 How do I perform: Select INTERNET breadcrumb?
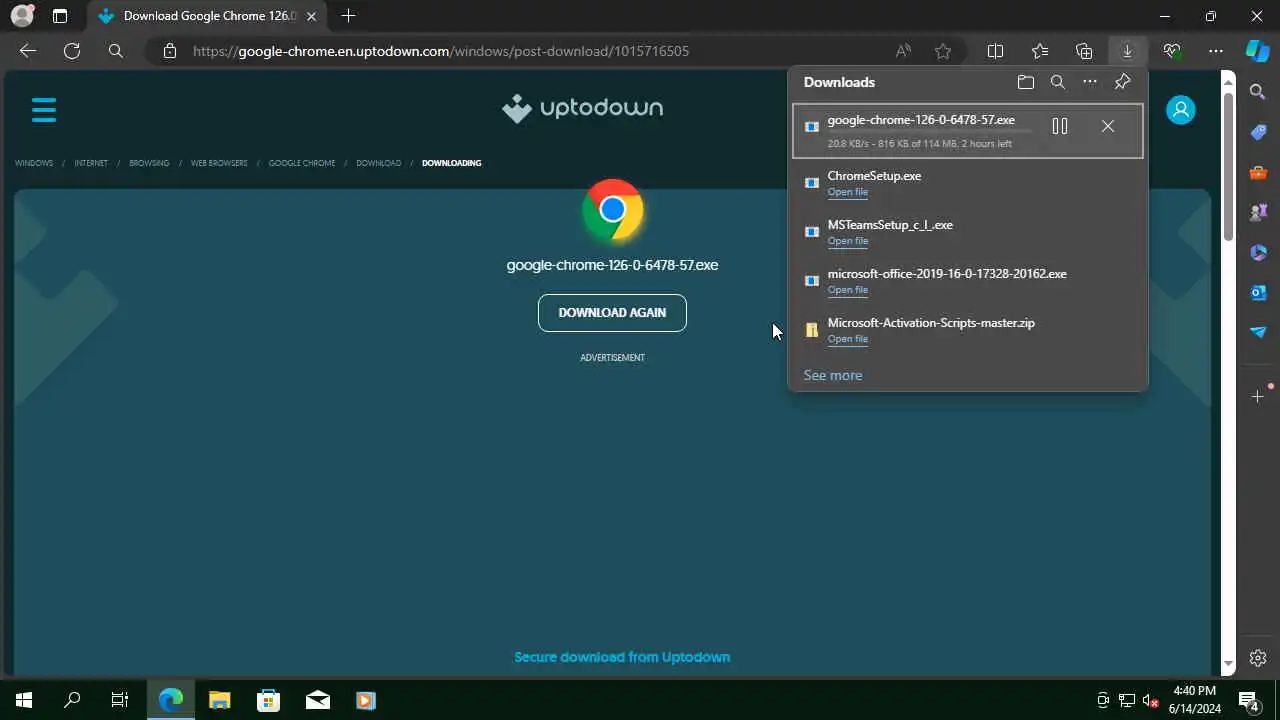[91, 163]
